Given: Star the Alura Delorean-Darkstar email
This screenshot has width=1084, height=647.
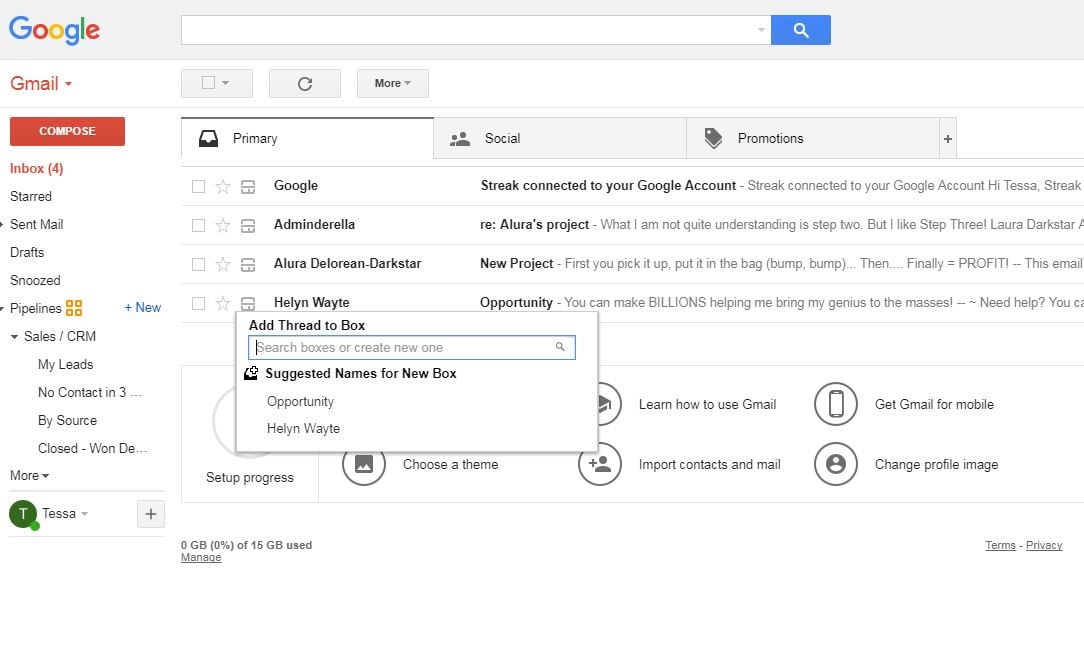Looking at the screenshot, I should (x=223, y=264).
